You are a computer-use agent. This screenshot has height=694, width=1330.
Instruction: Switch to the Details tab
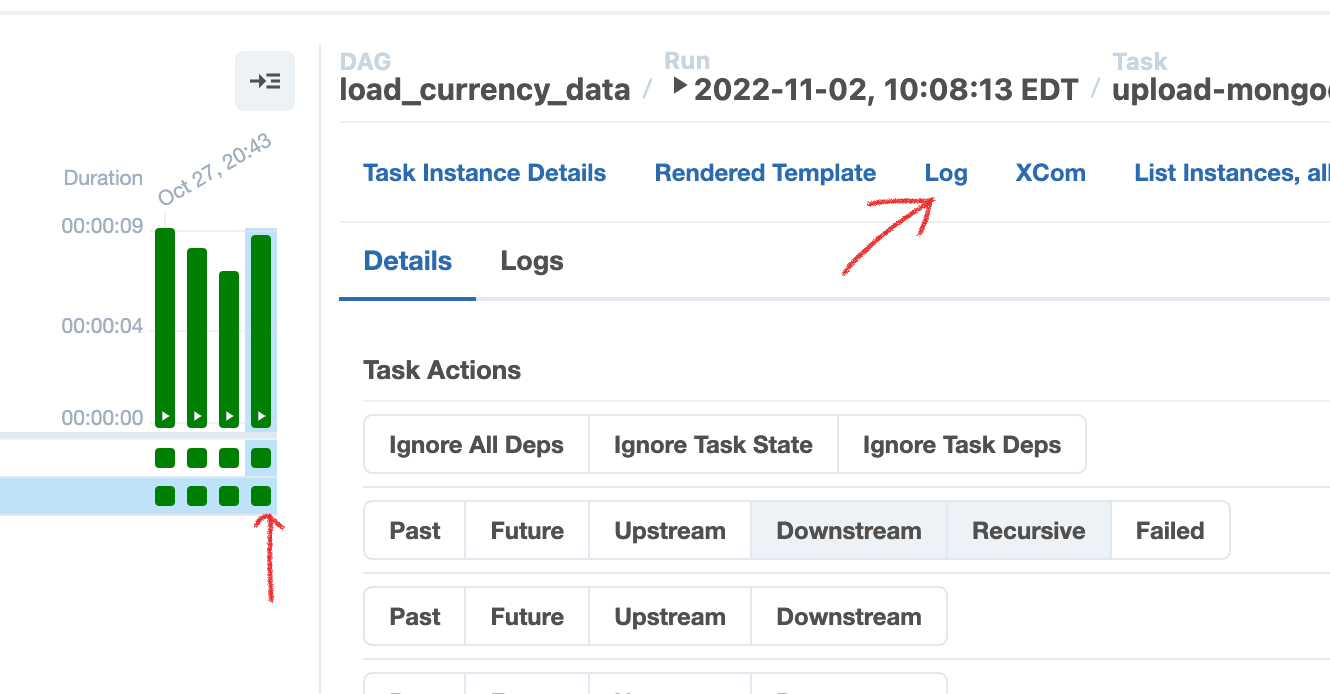[x=408, y=262]
